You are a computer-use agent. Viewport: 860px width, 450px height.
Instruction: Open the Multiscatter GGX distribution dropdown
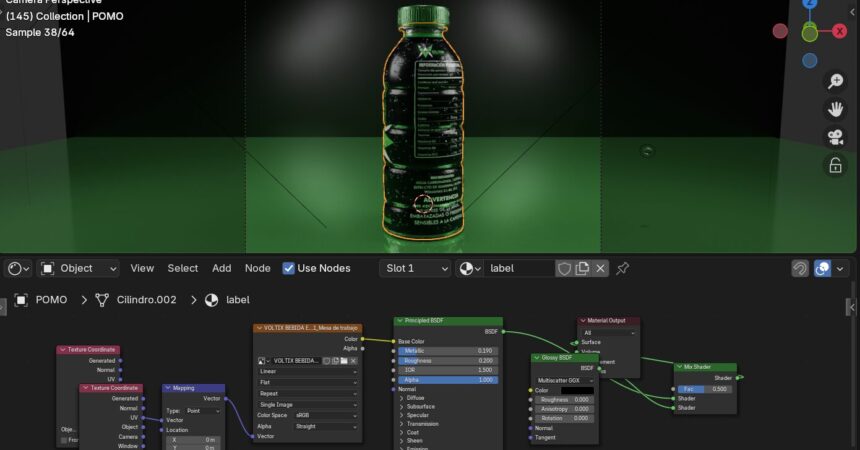565,380
